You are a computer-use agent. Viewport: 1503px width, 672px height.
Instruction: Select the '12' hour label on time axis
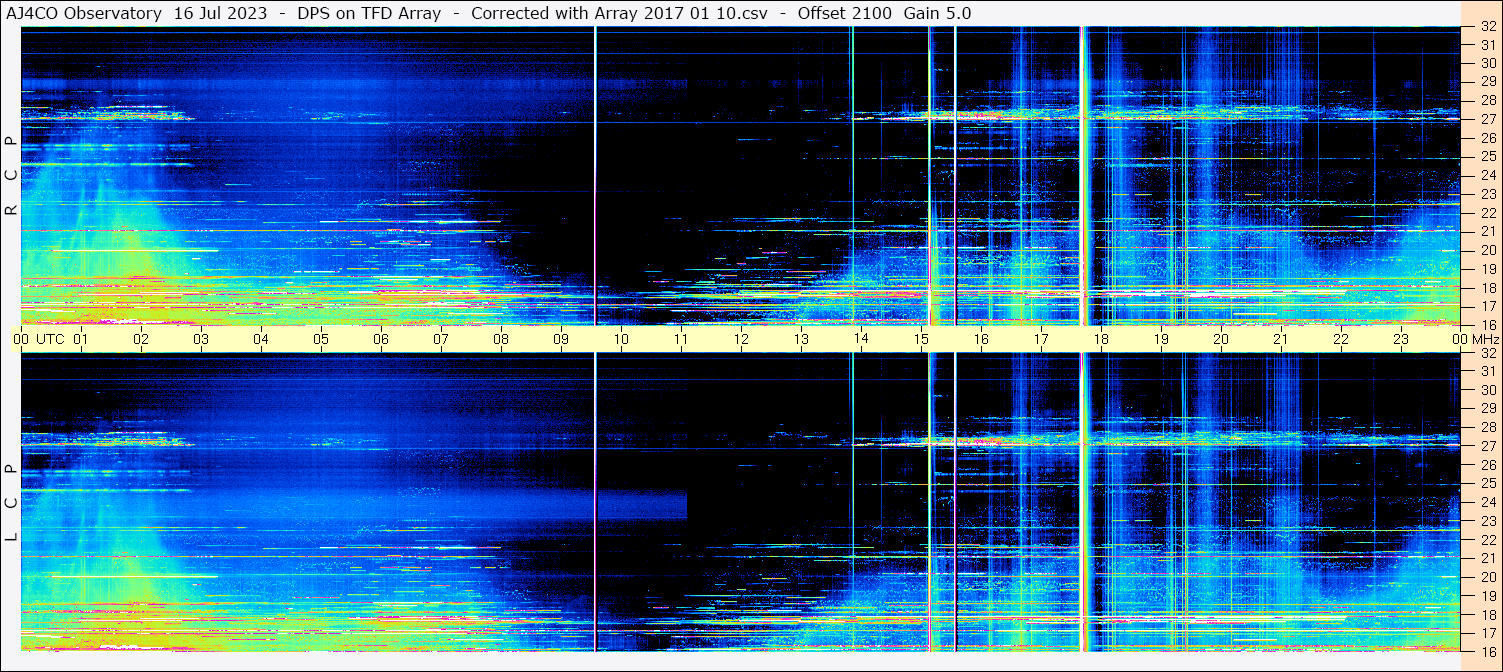[741, 339]
